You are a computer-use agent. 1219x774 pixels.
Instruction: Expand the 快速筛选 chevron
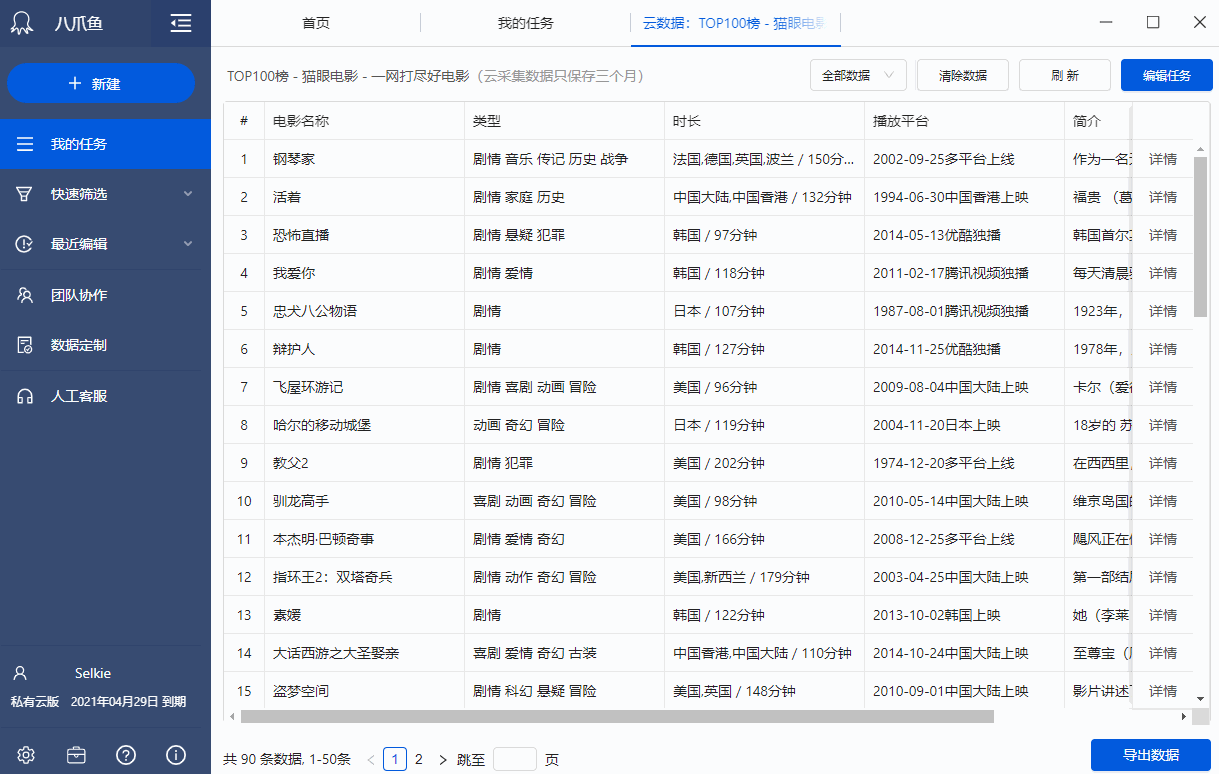pos(187,194)
